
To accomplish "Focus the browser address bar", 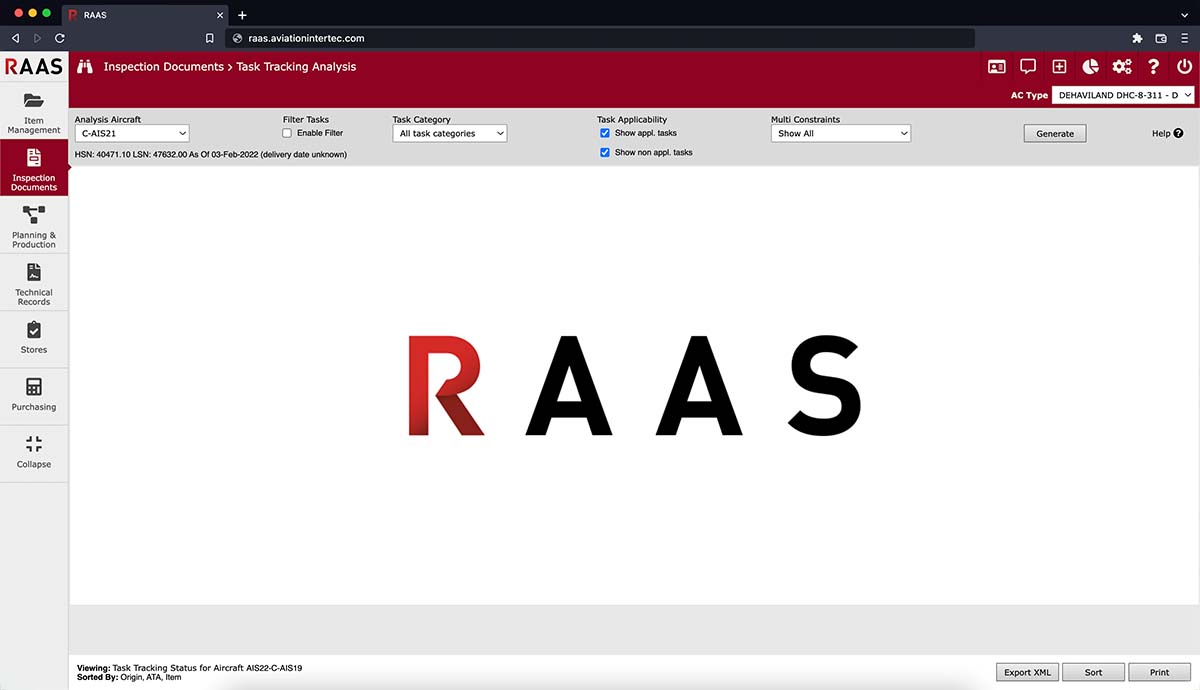I will (600, 38).
